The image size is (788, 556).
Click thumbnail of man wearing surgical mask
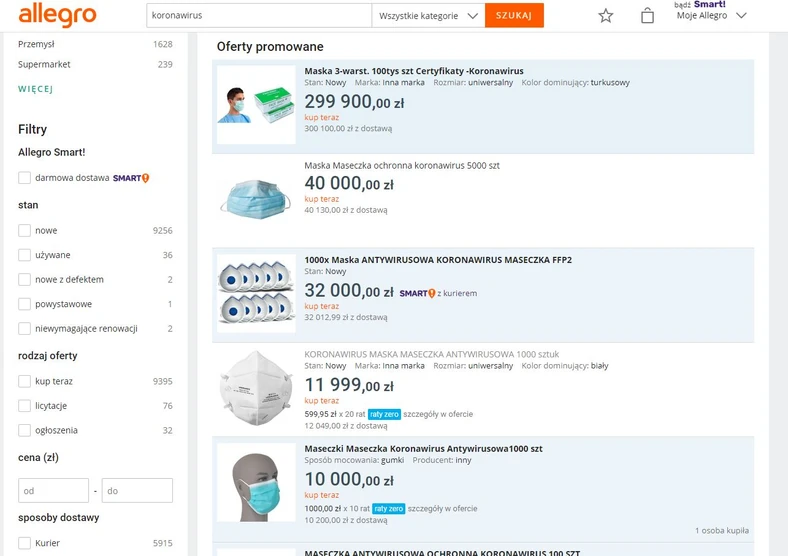pos(256,105)
